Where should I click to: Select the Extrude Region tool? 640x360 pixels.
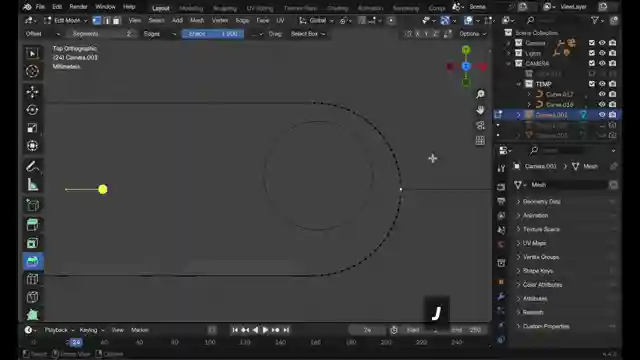coord(32,225)
